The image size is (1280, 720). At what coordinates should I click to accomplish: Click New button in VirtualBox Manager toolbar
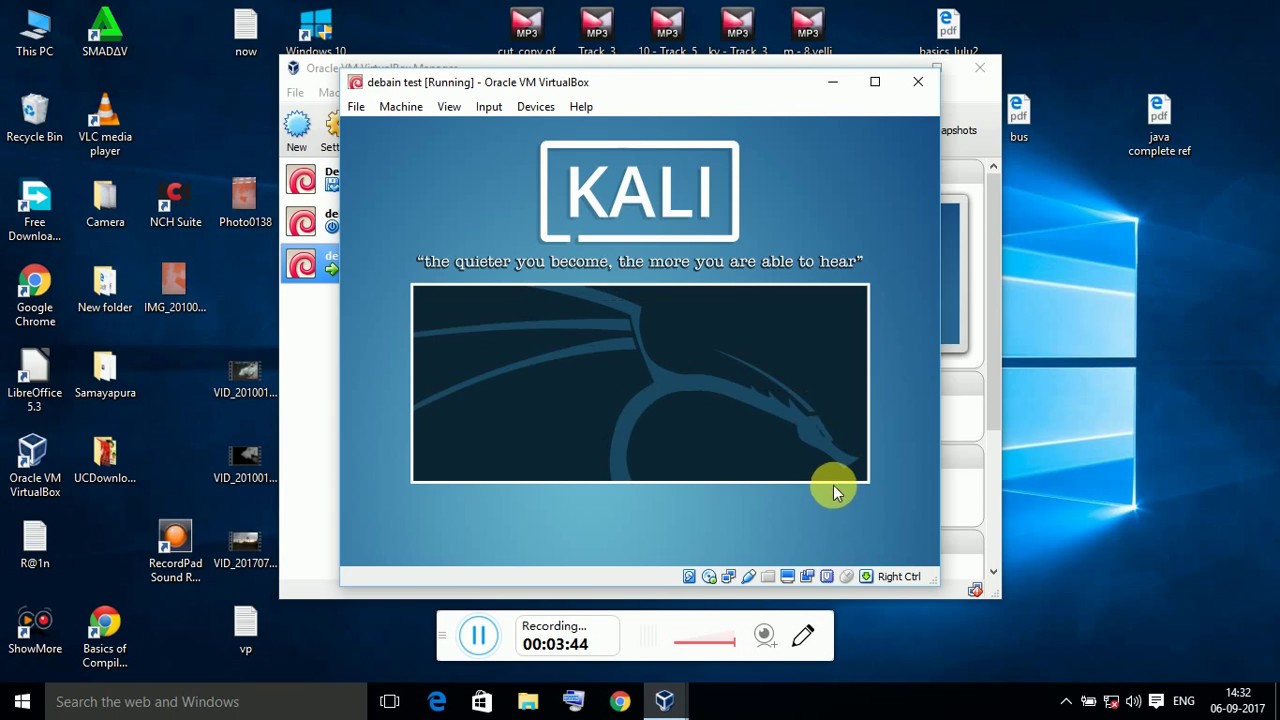click(297, 132)
